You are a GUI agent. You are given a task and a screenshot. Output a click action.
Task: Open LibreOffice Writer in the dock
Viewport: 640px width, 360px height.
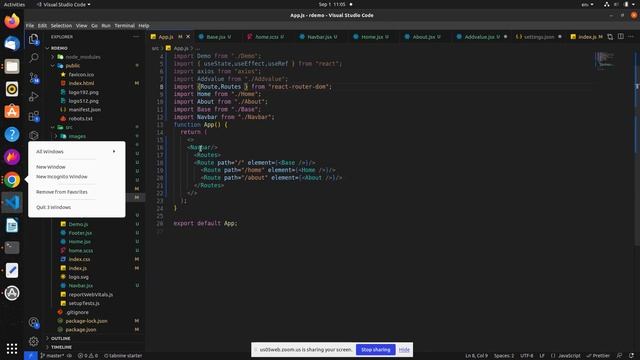click(12, 225)
